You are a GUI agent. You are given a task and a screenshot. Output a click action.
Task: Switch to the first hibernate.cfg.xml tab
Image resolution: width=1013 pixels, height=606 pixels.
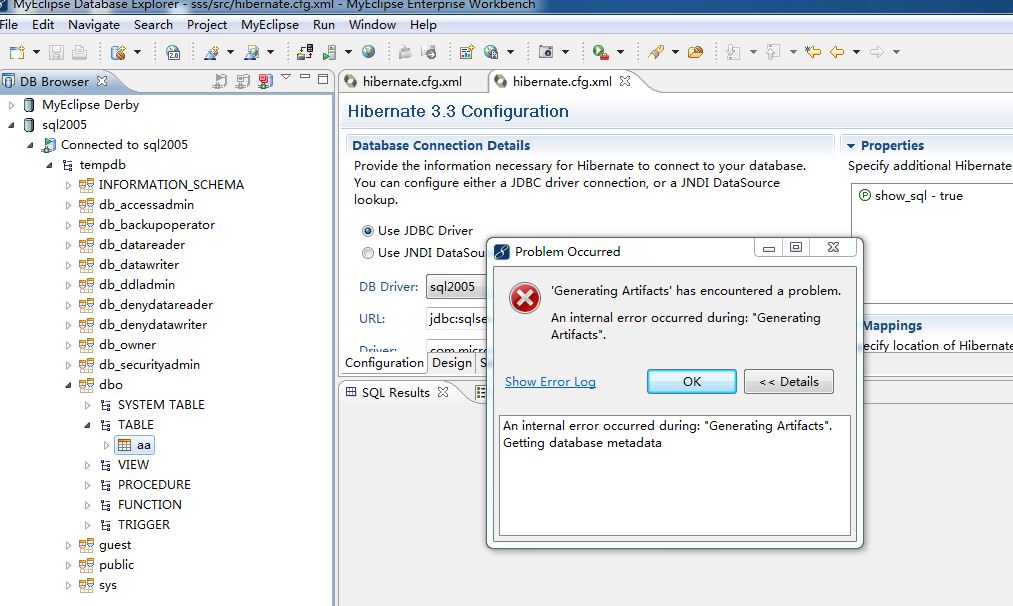click(x=412, y=81)
